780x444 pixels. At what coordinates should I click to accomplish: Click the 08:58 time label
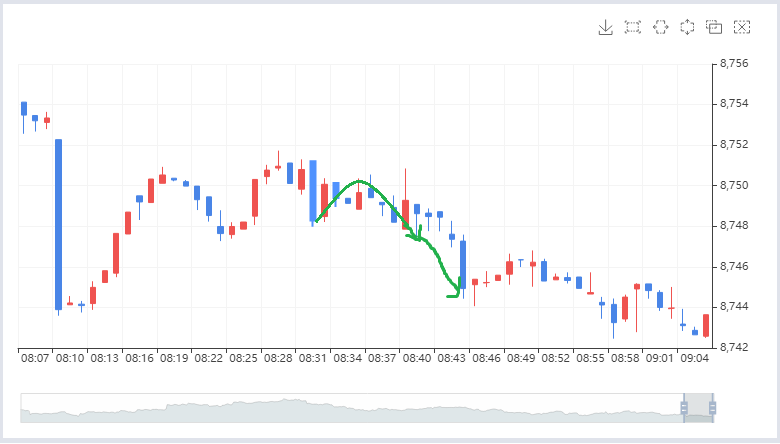coord(625,358)
